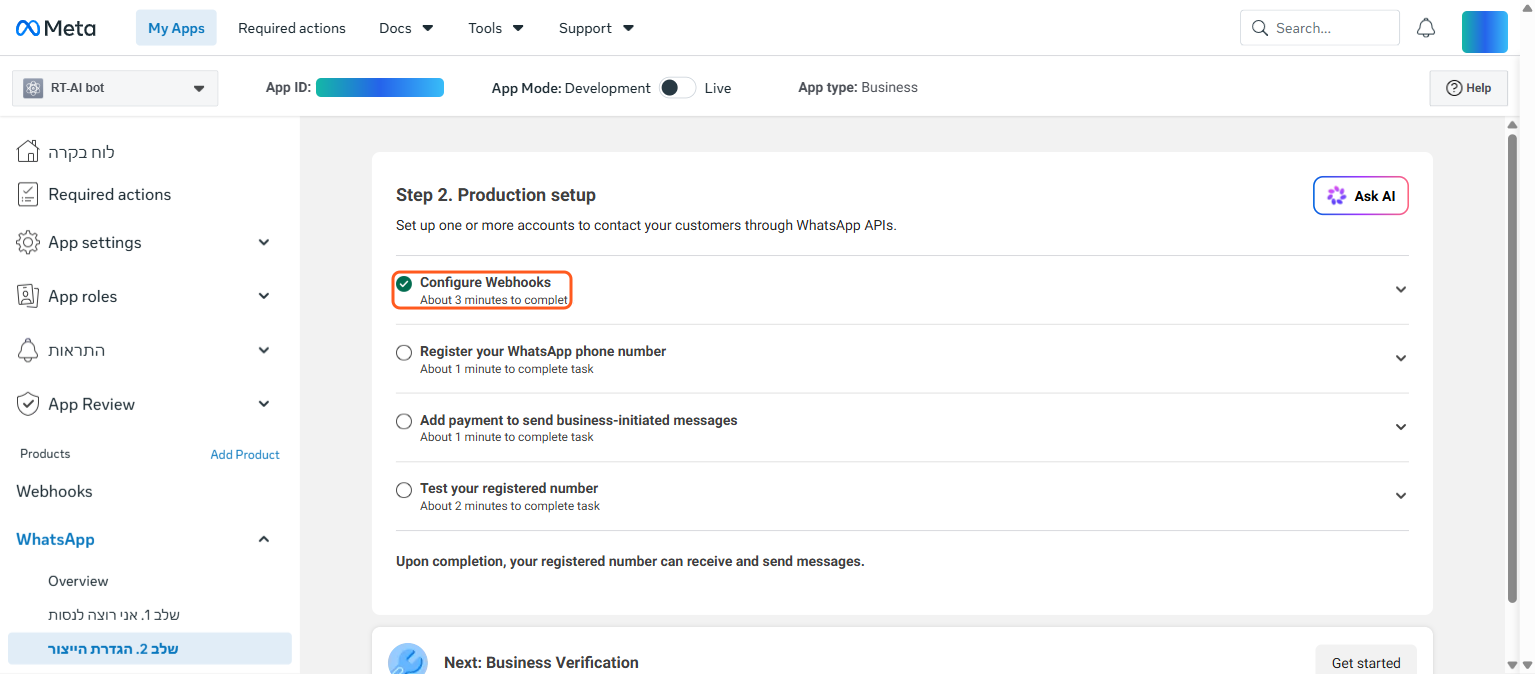Viewport: 1535px width, 674px height.
Task: Click the search magnifier icon
Action: pos(1260,28)
